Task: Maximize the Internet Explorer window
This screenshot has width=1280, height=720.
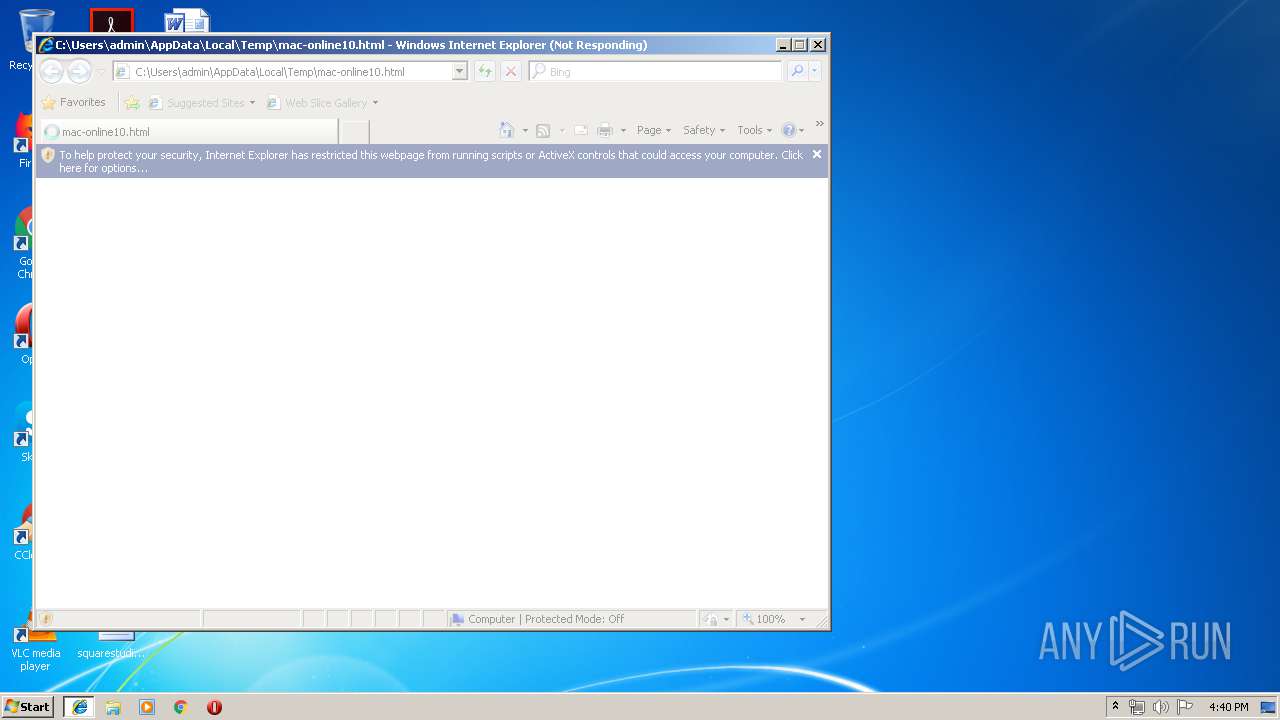Action: [x=800, y=45]
